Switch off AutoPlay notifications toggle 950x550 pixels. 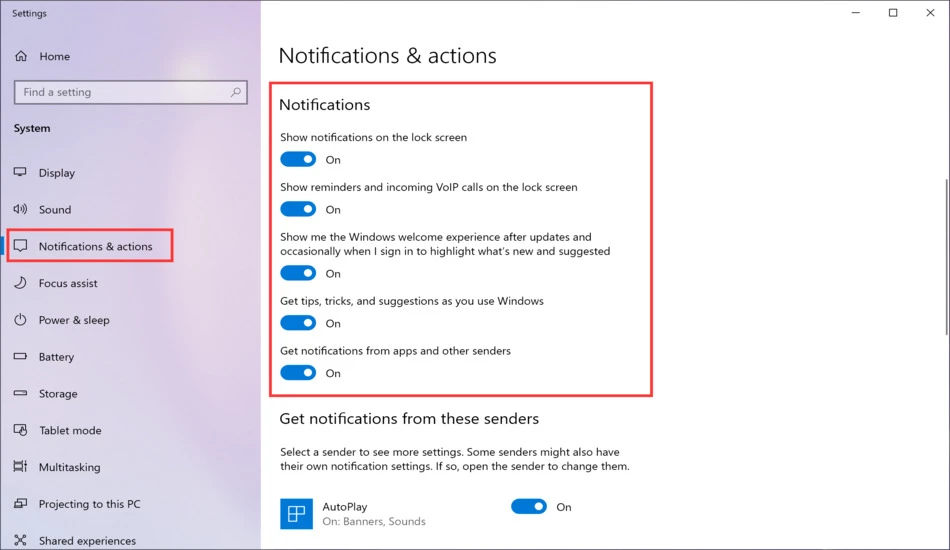pyautogui.click(x=529, y=506)
